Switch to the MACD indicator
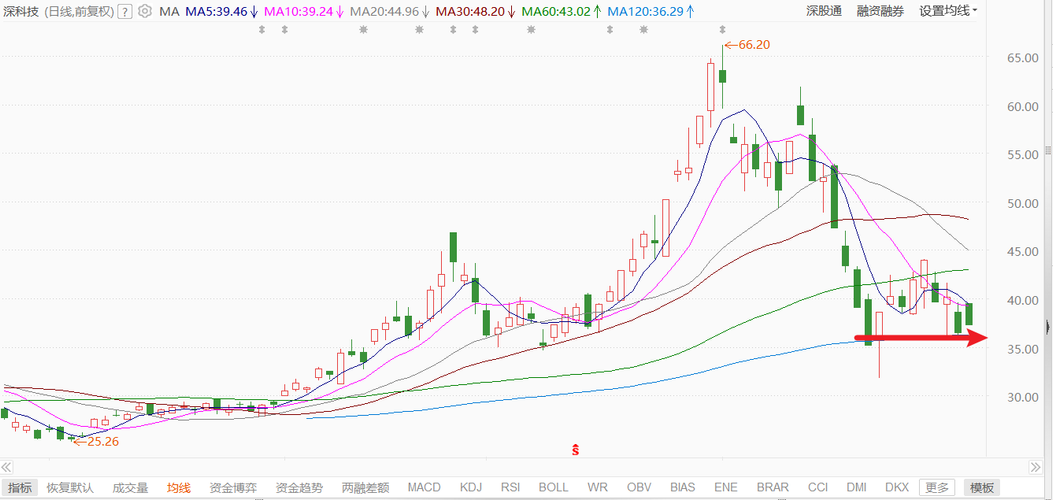This screenshot has width=1053, height=500. coord(424,488)
